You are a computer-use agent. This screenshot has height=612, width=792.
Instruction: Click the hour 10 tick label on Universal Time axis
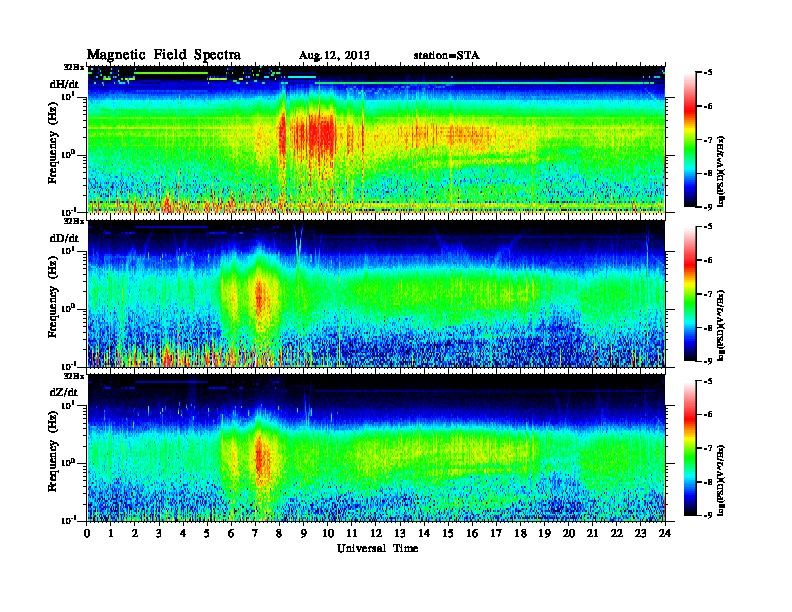328,533
